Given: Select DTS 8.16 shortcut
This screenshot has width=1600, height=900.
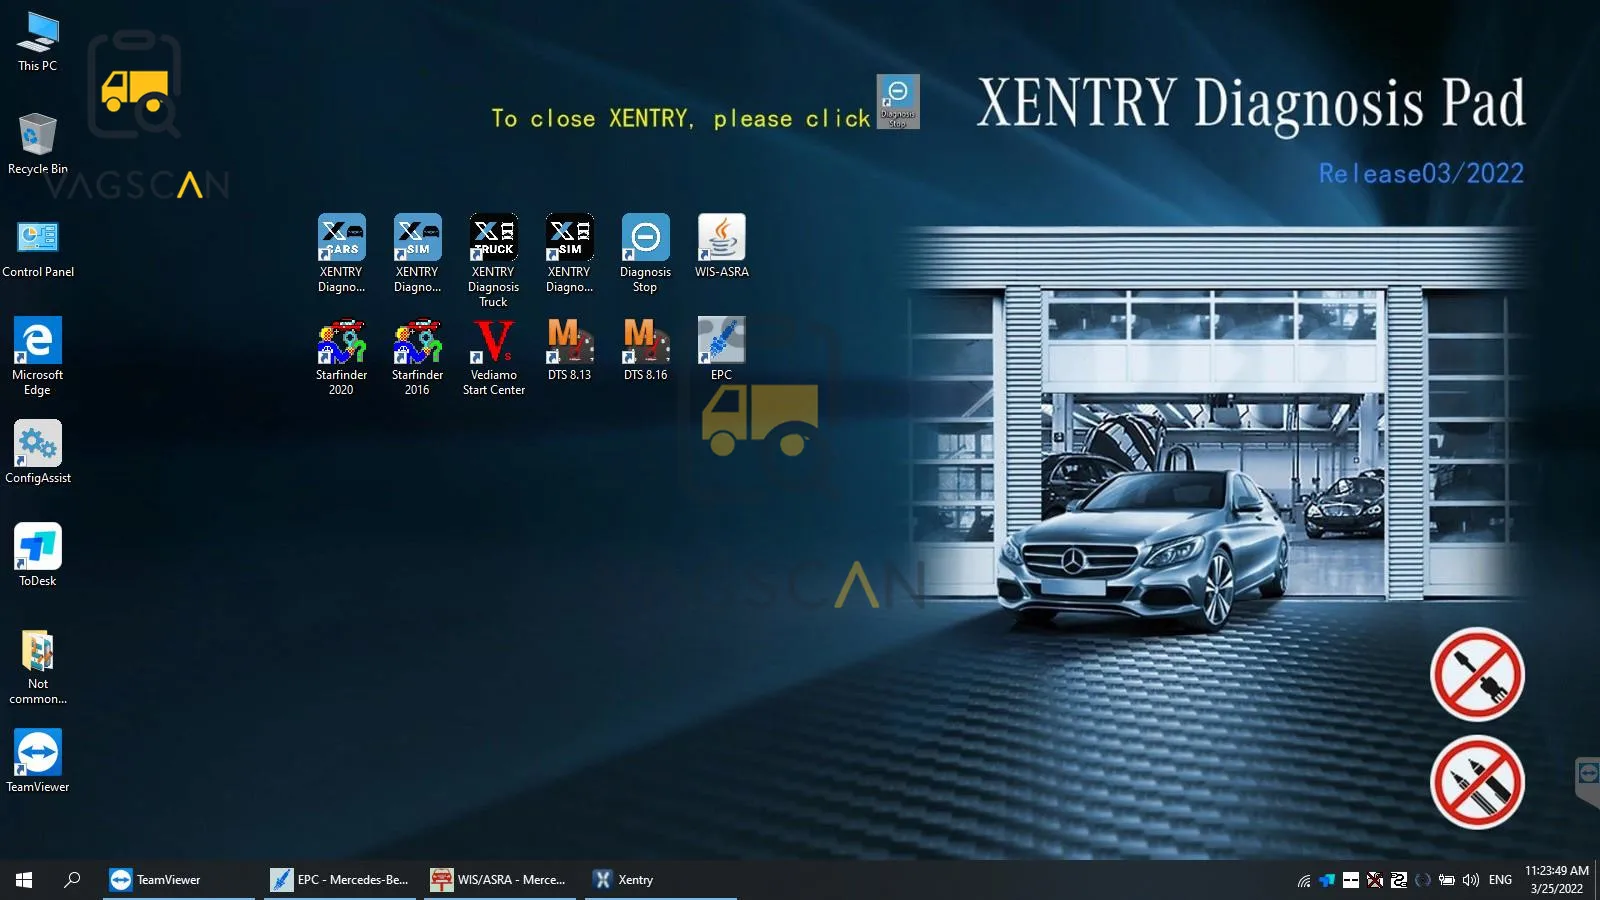Looking at the screenshot, I should [645, 349].
